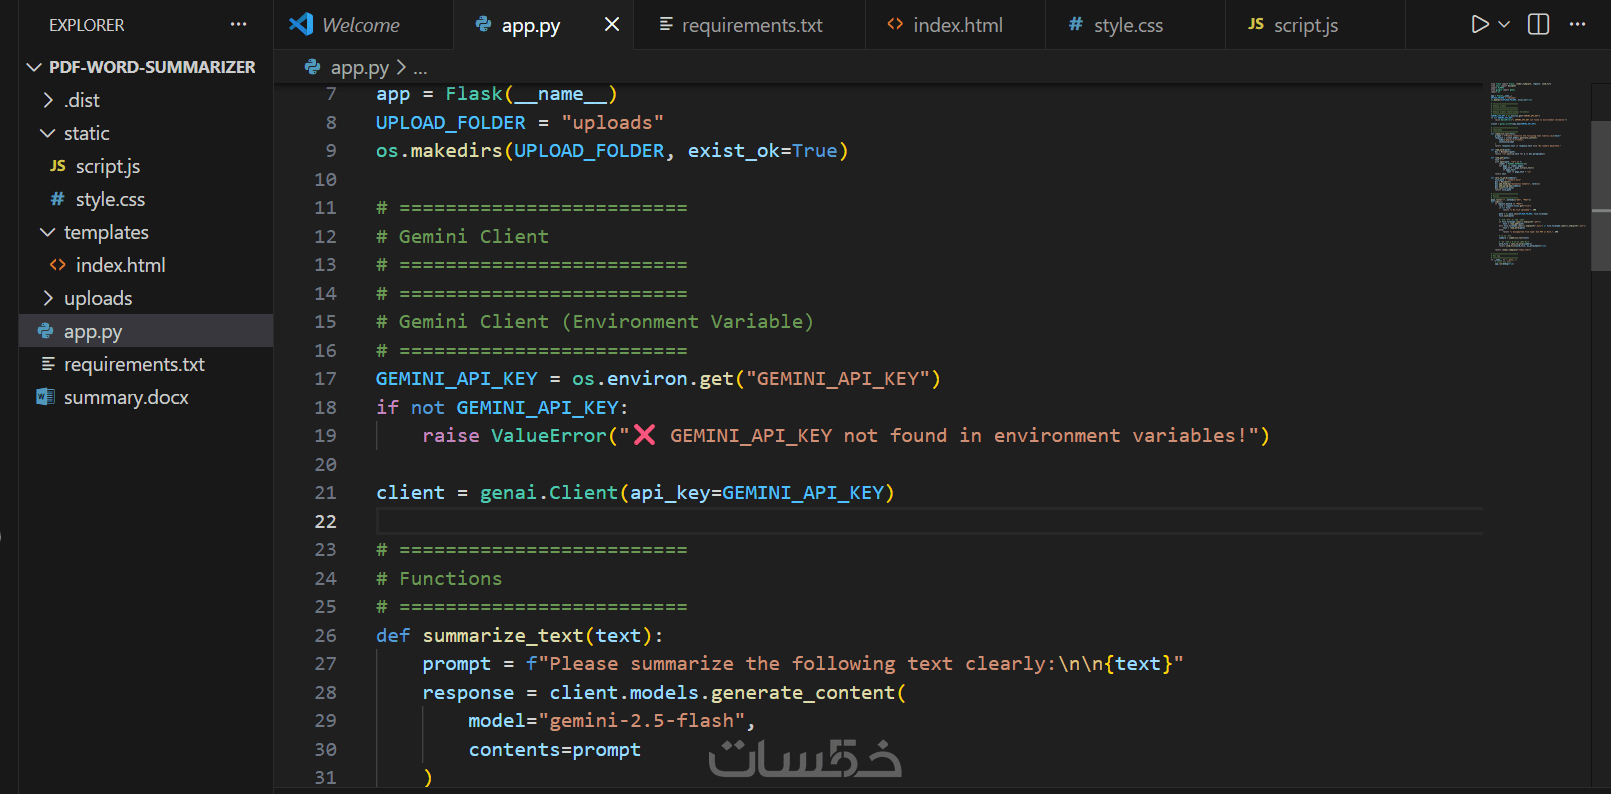Open Explorer views and more actions menu
The width and height of the screenshot is (1611, 794).
click(x=238, y=24)
